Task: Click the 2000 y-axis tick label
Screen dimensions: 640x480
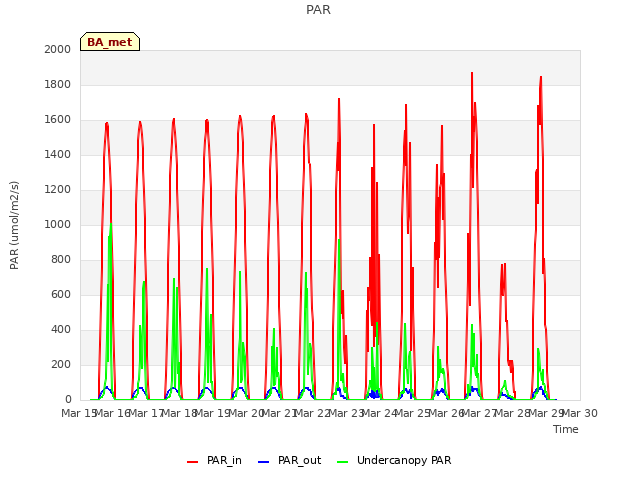Action: tap(58, 49)
